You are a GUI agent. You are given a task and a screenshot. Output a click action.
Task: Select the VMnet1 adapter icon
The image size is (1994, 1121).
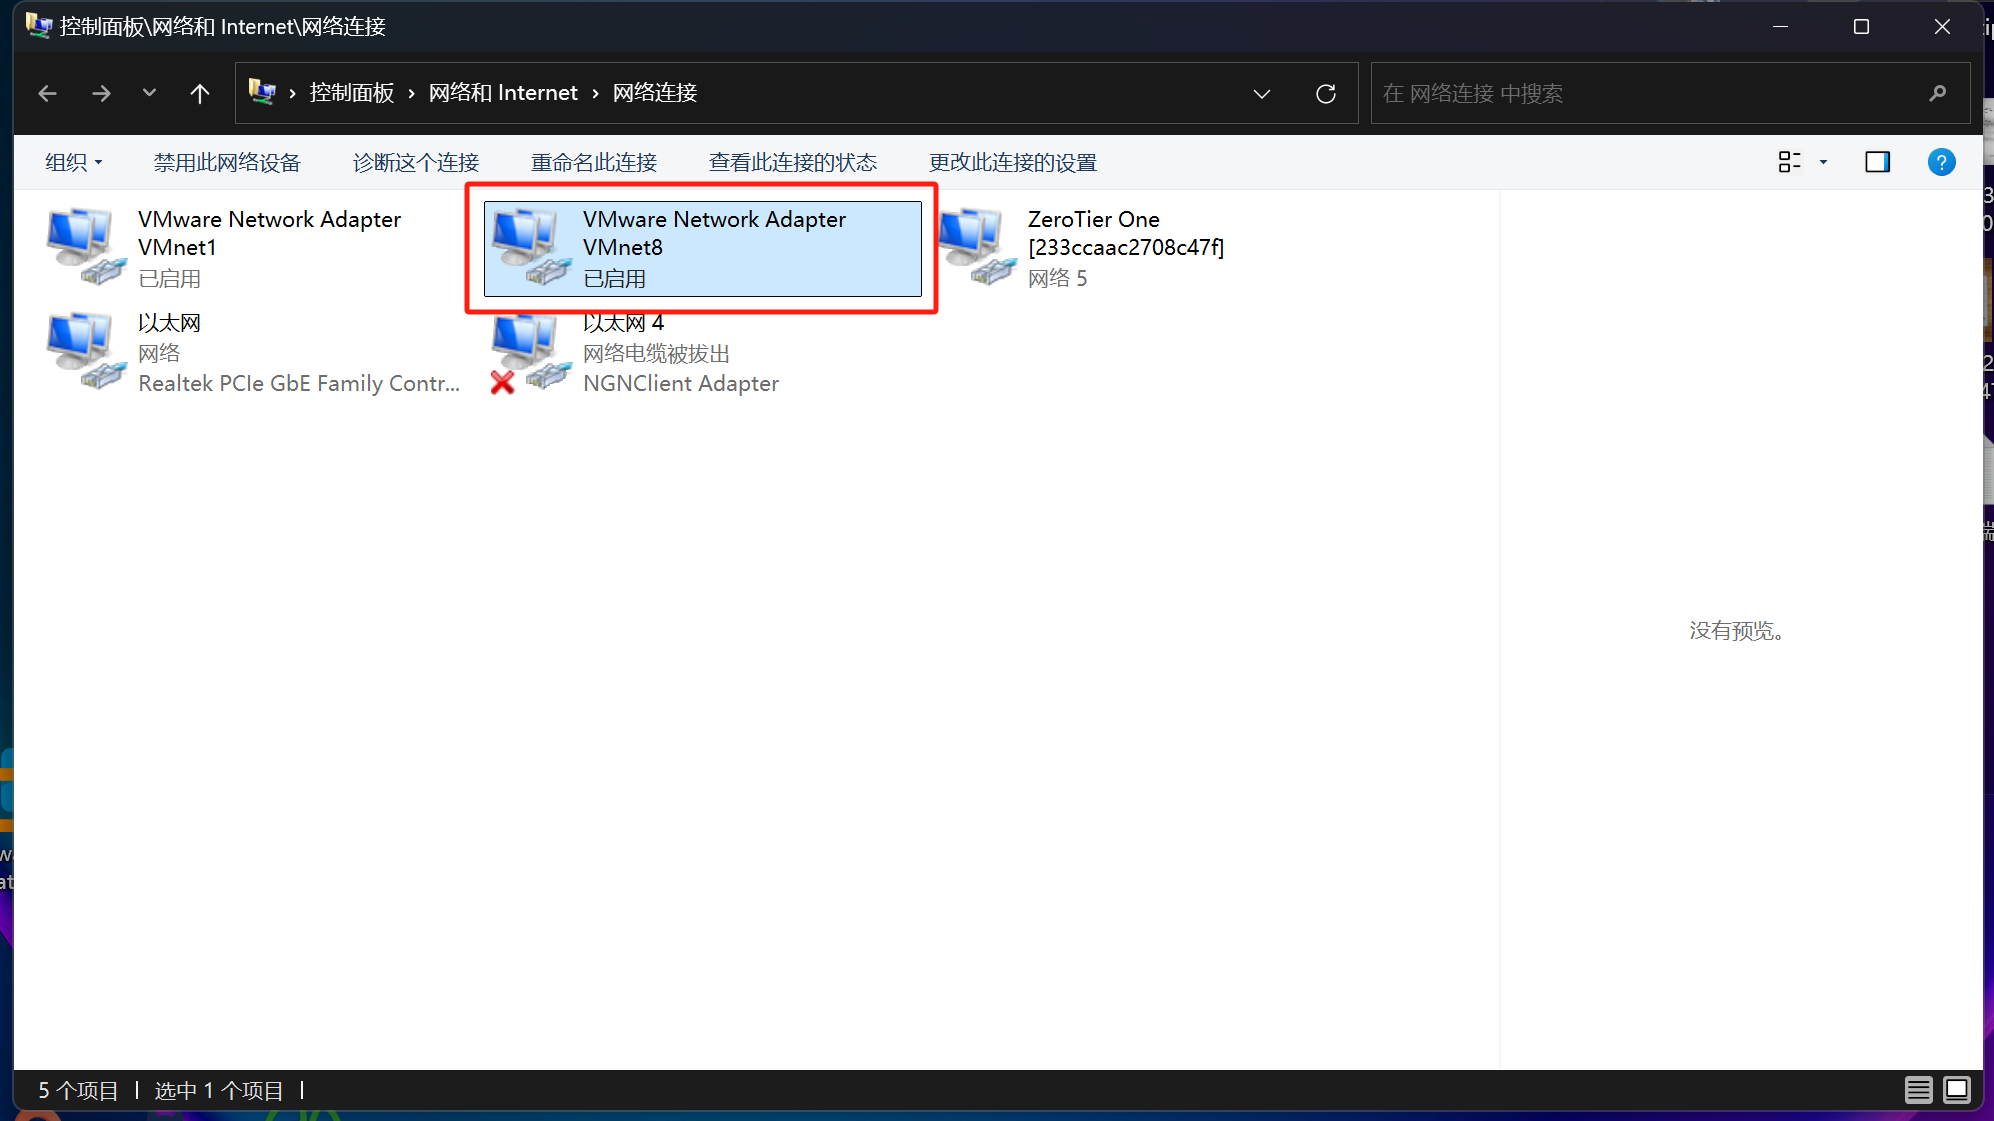(86, 247)
